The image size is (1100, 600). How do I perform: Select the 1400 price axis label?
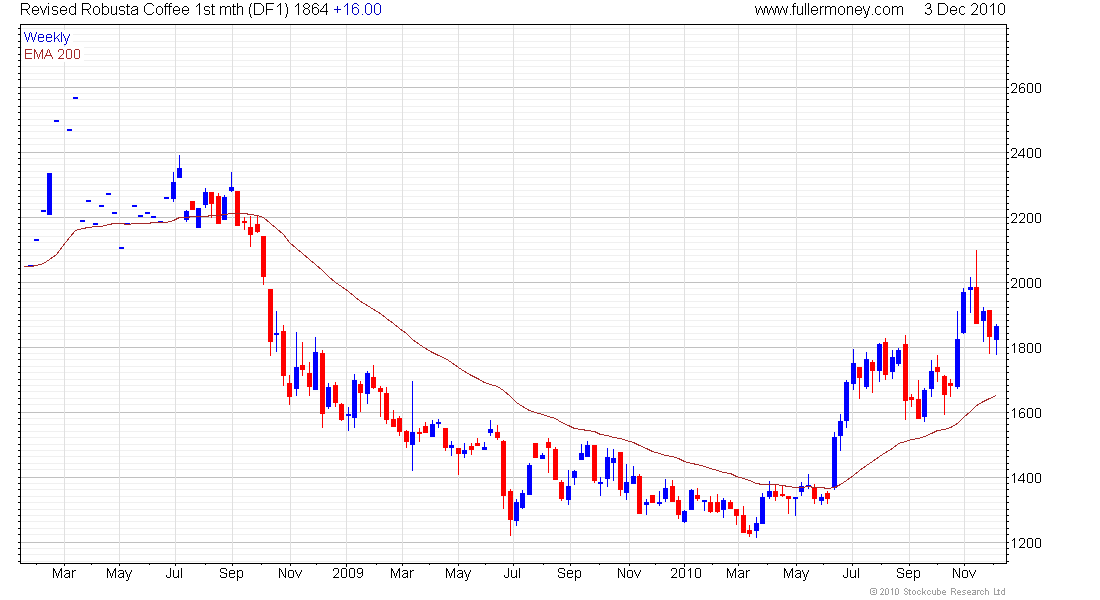click(1026, 479)
